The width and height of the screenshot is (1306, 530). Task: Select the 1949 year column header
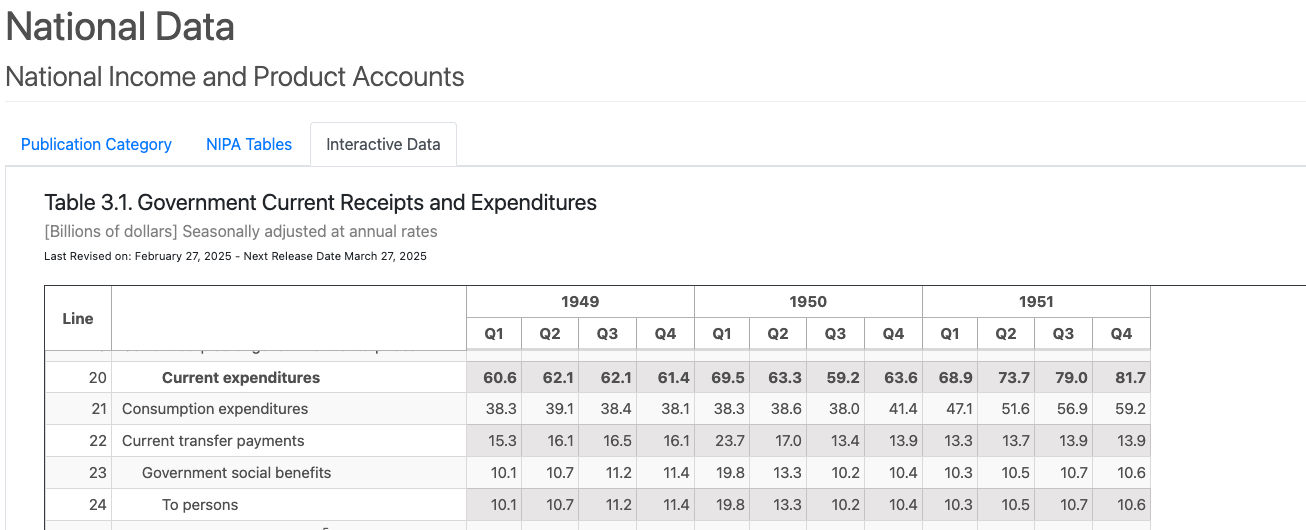pos(580,301)
